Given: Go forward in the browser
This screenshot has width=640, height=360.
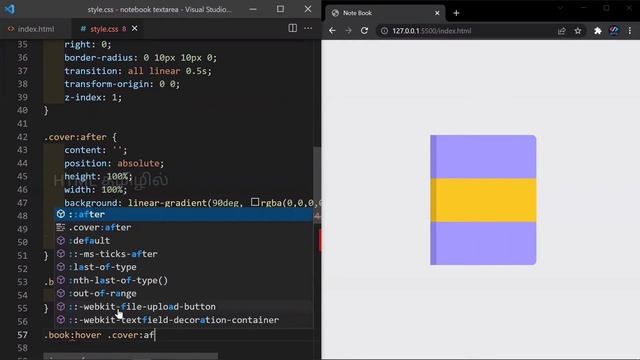Looking at the screenshot, I should click(348, 31).
